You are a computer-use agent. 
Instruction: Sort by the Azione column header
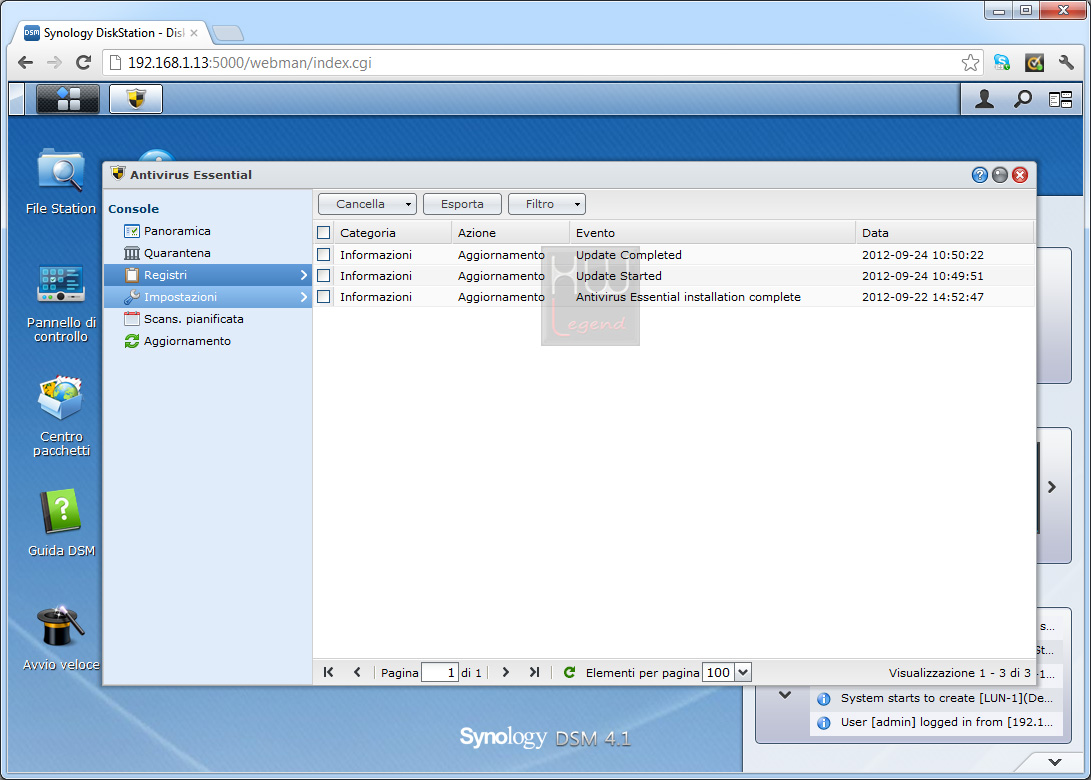[x=510, y=232]
